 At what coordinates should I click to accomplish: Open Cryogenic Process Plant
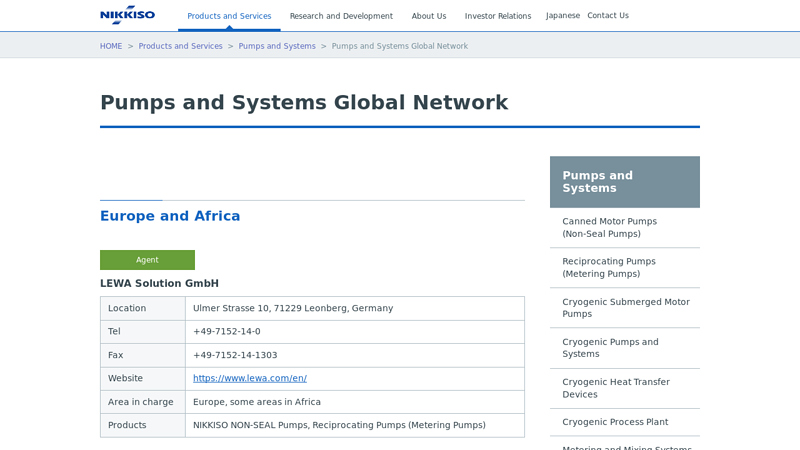coord(625,422)
